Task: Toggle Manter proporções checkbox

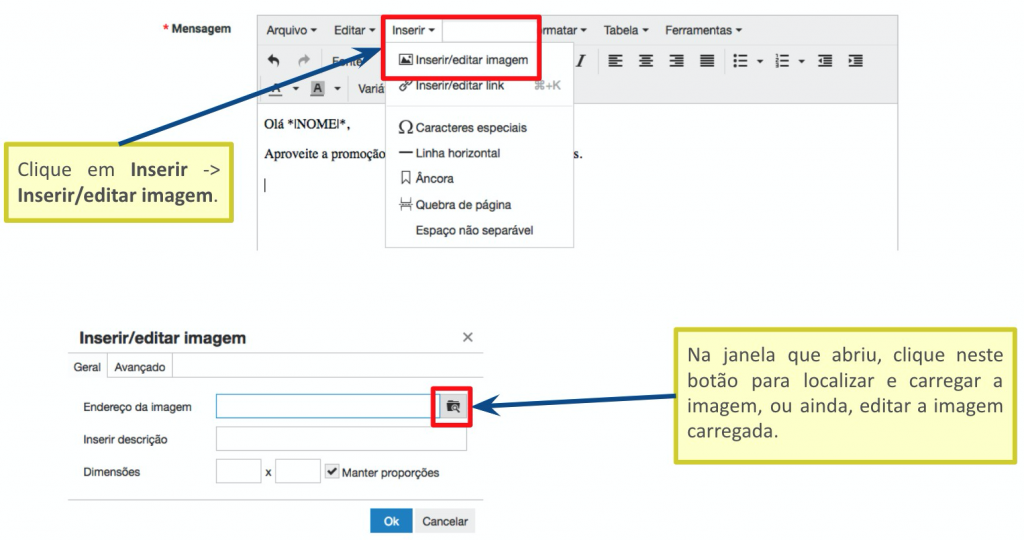Action: tap(332, 471)
